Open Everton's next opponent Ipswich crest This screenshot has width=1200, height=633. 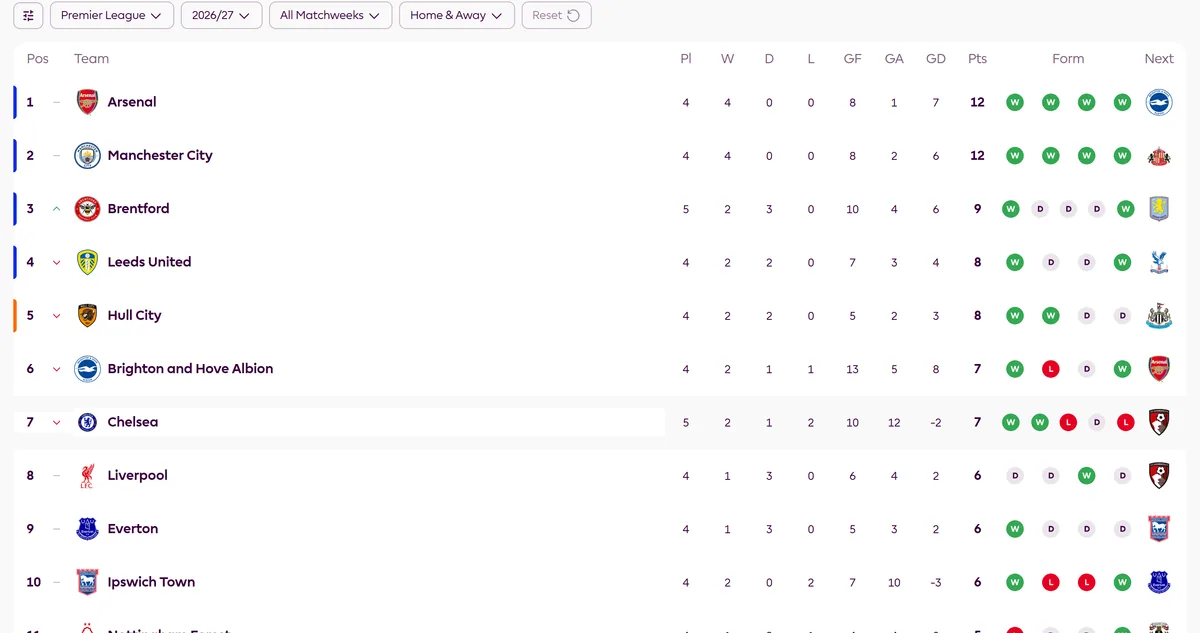coord(1159,529)
